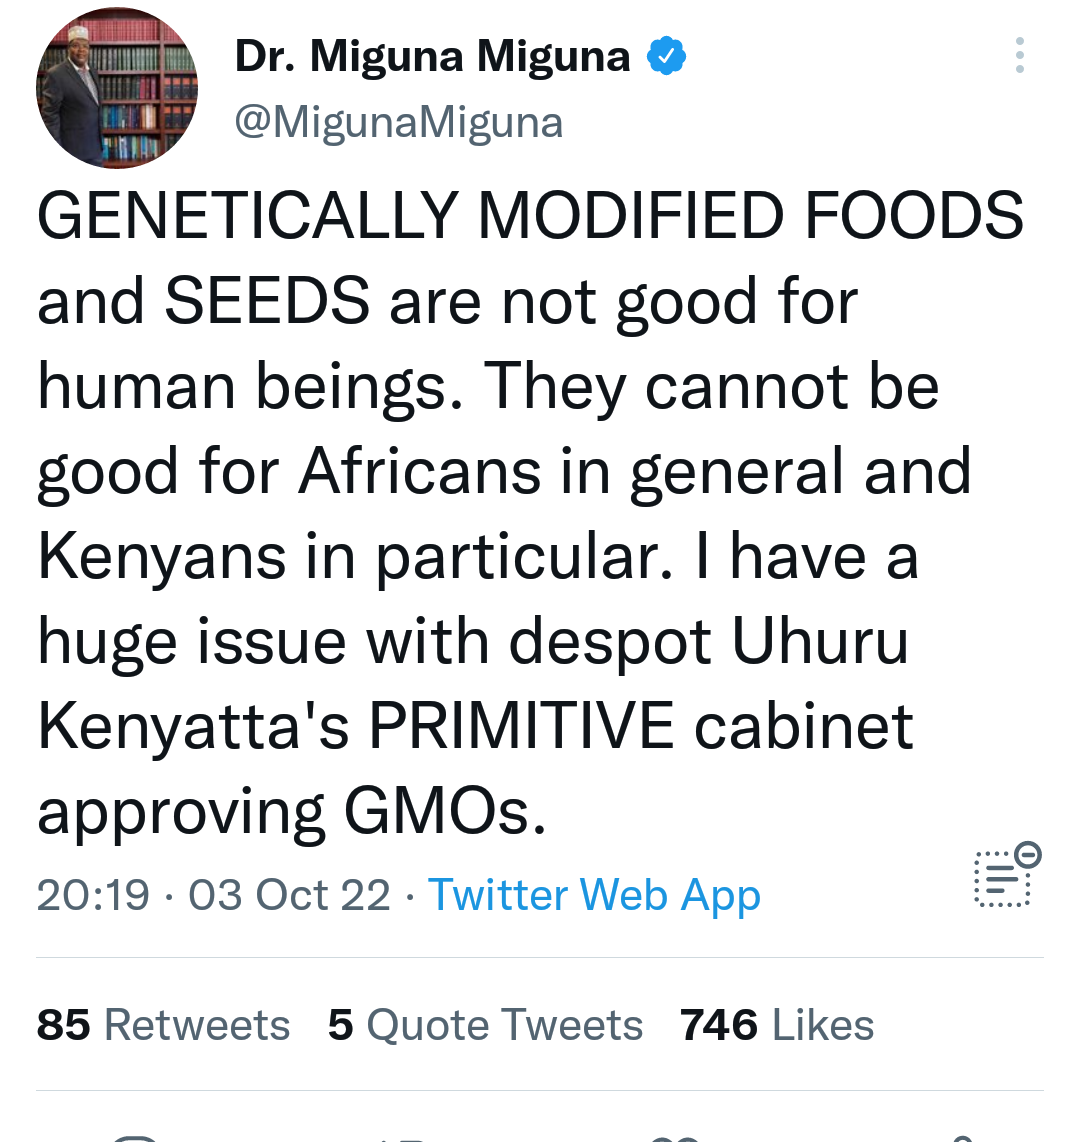Open the tweet's three-dot more options menu

(x=1019, y=56)
